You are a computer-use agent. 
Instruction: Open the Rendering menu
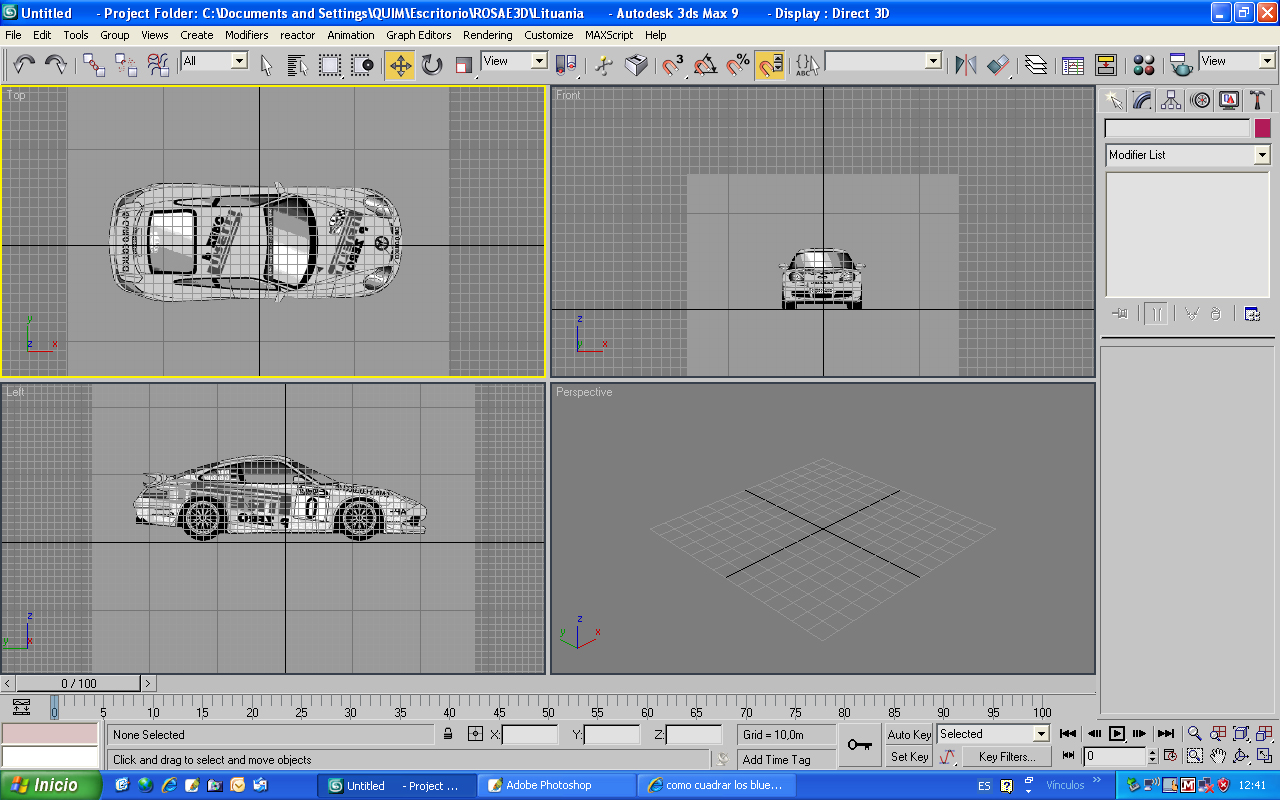[487, 35]
